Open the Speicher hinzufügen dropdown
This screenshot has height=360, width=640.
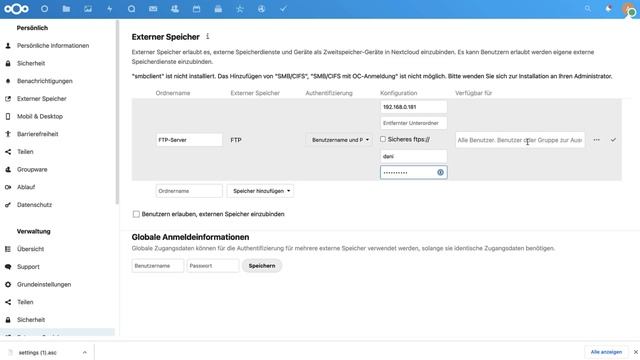coord(260,191)
